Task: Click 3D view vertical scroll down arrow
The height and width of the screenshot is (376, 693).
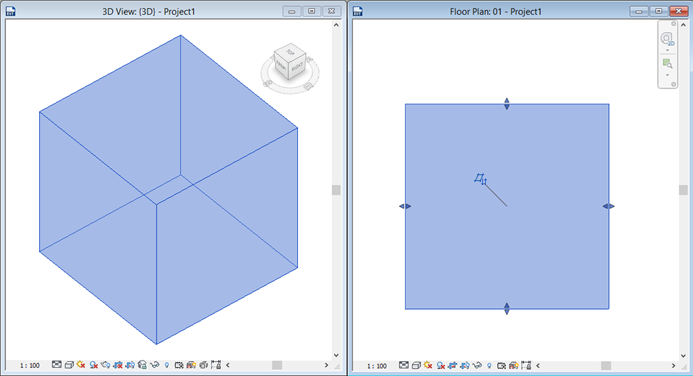Action: (336, 355)
